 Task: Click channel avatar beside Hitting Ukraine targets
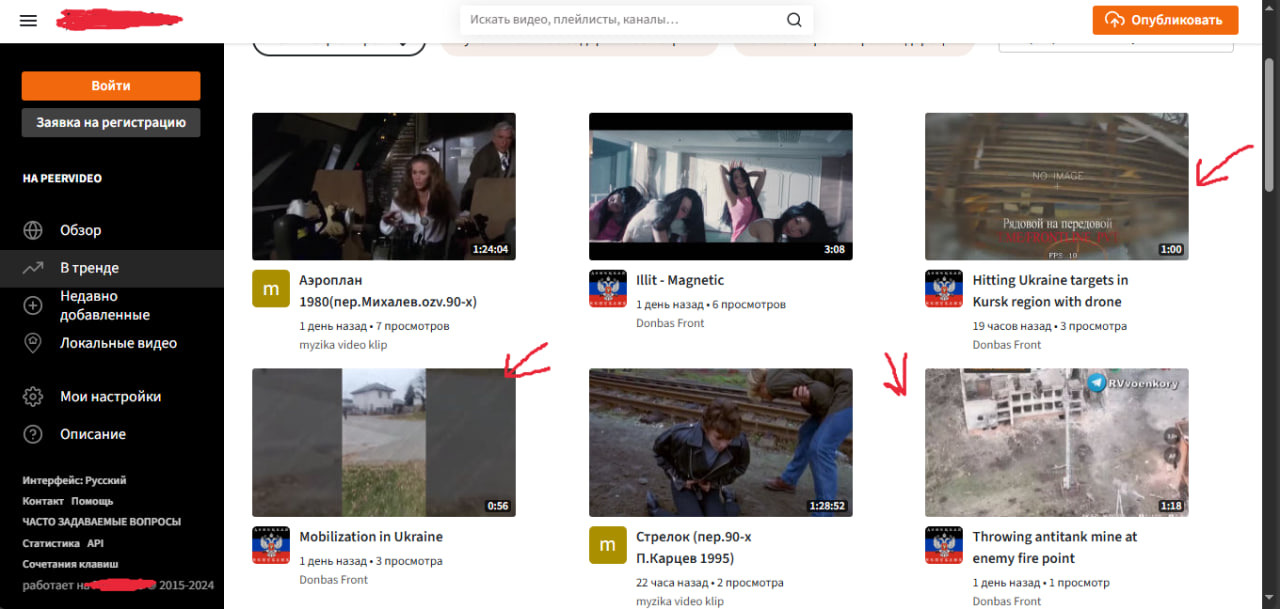click(x=943, y=288)
